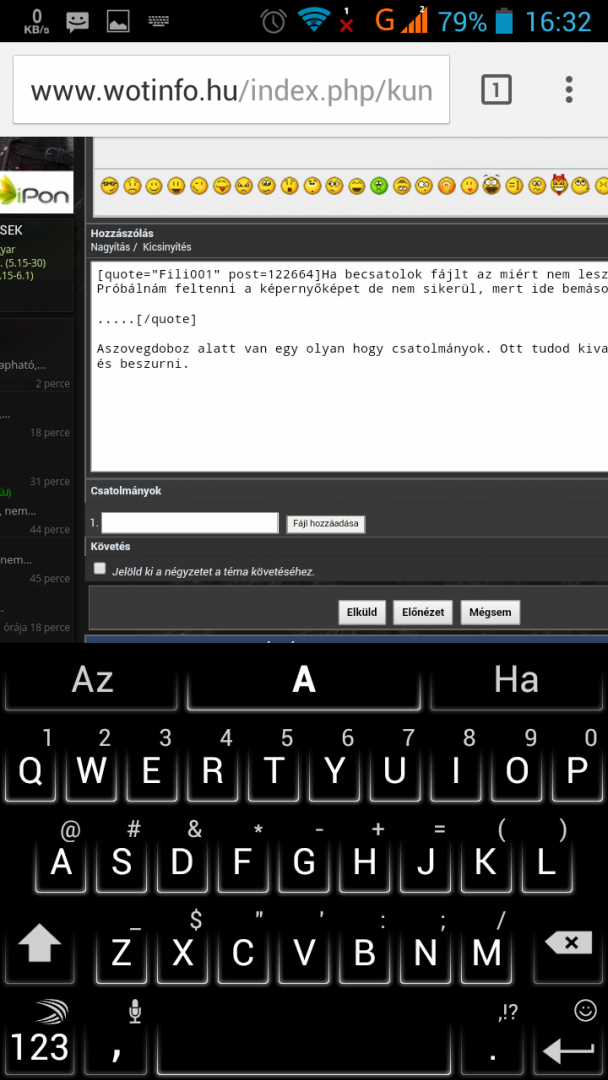Click the Fájl hozzáadása button
The image size is (608, 1080).
[326, 524]
